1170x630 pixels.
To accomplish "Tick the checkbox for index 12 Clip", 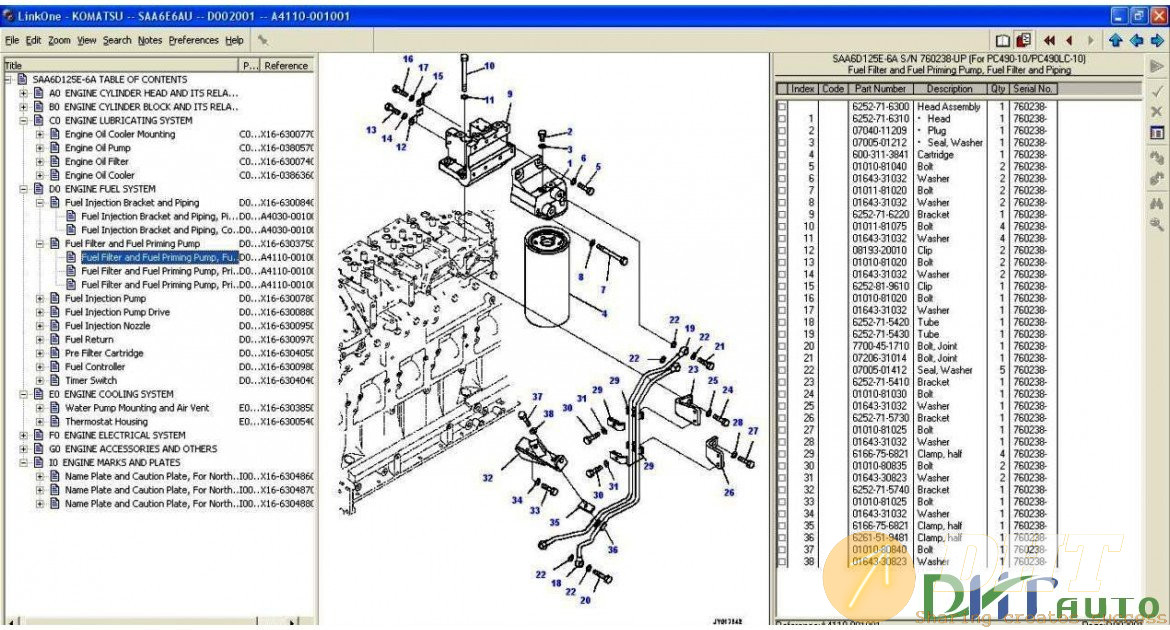I will pos(782,250).
